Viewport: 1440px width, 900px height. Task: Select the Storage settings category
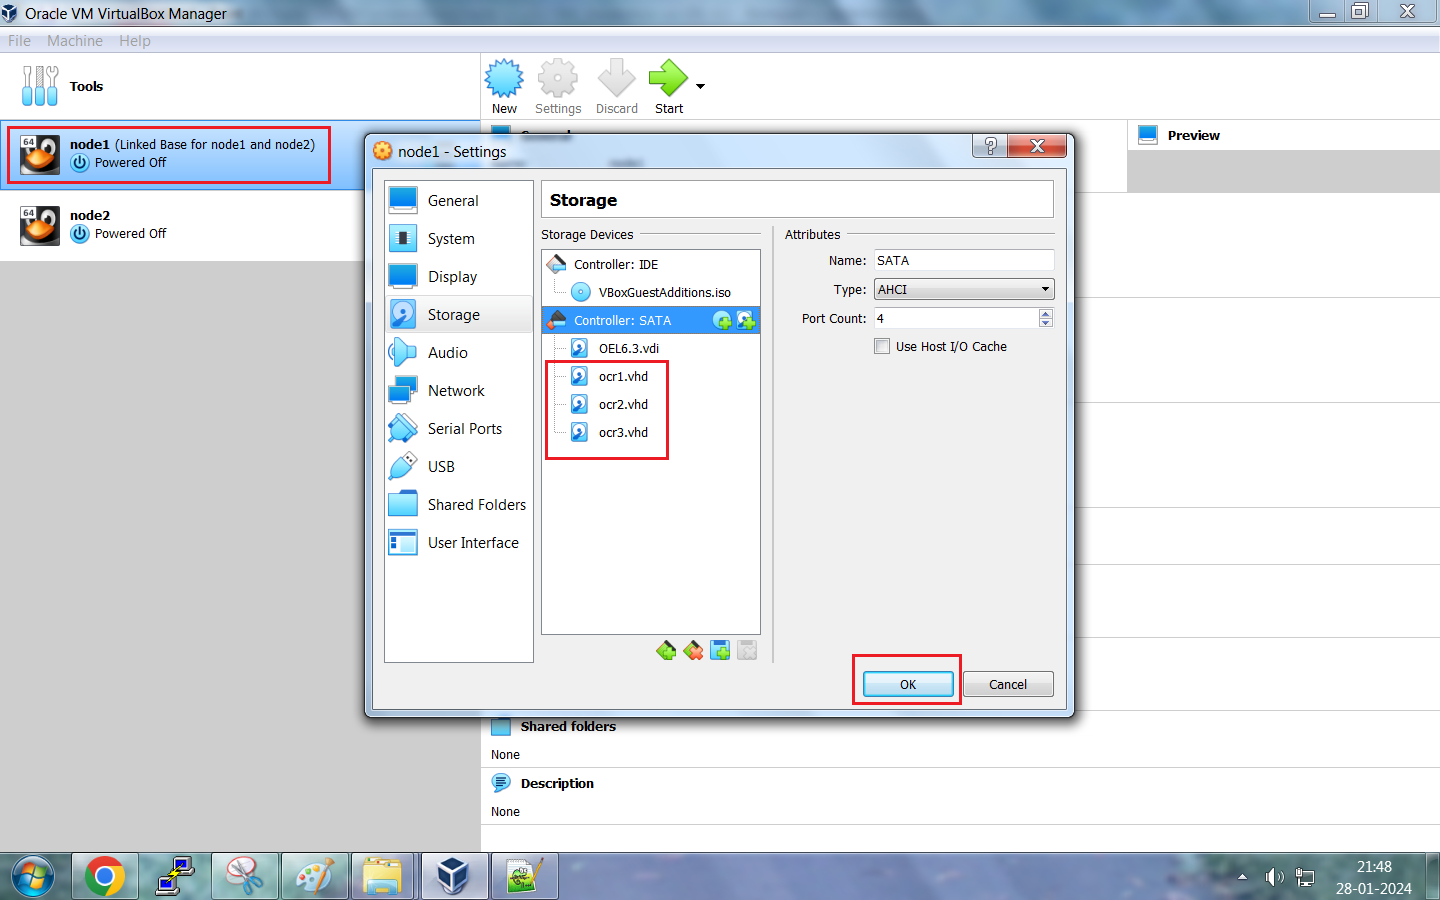coord(459,315)
